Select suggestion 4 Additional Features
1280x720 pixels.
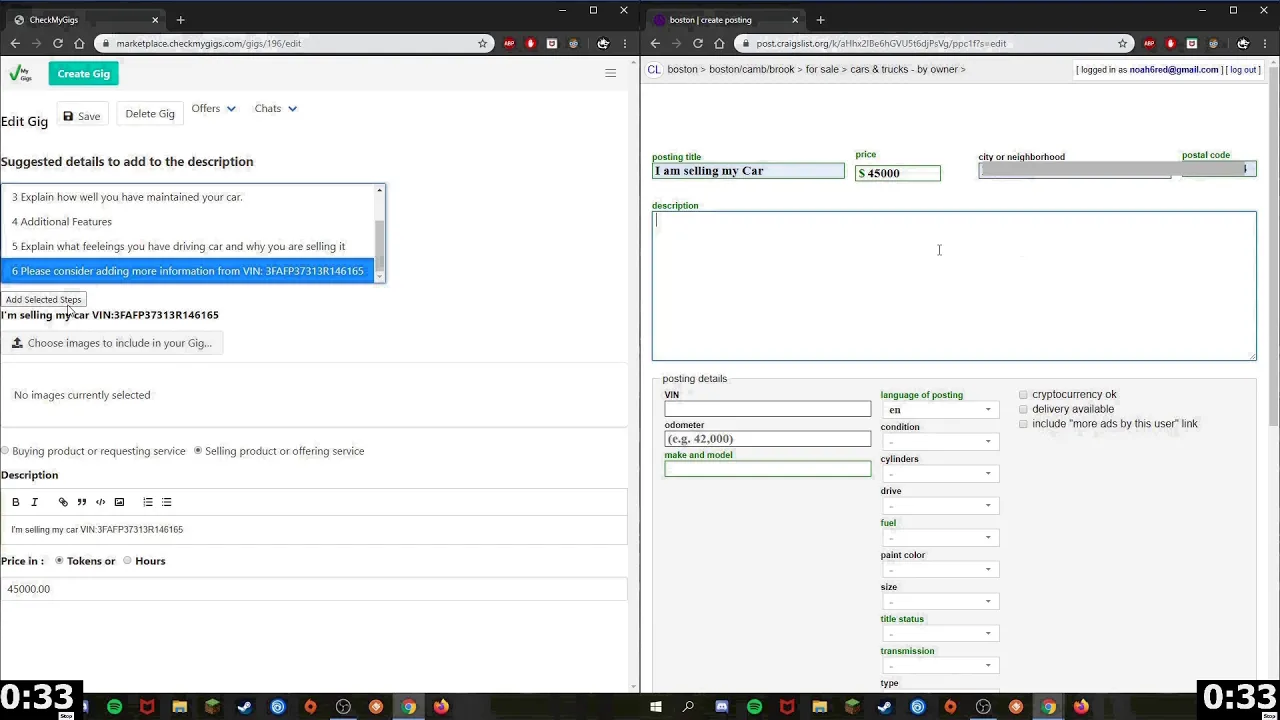coord(188,222)
